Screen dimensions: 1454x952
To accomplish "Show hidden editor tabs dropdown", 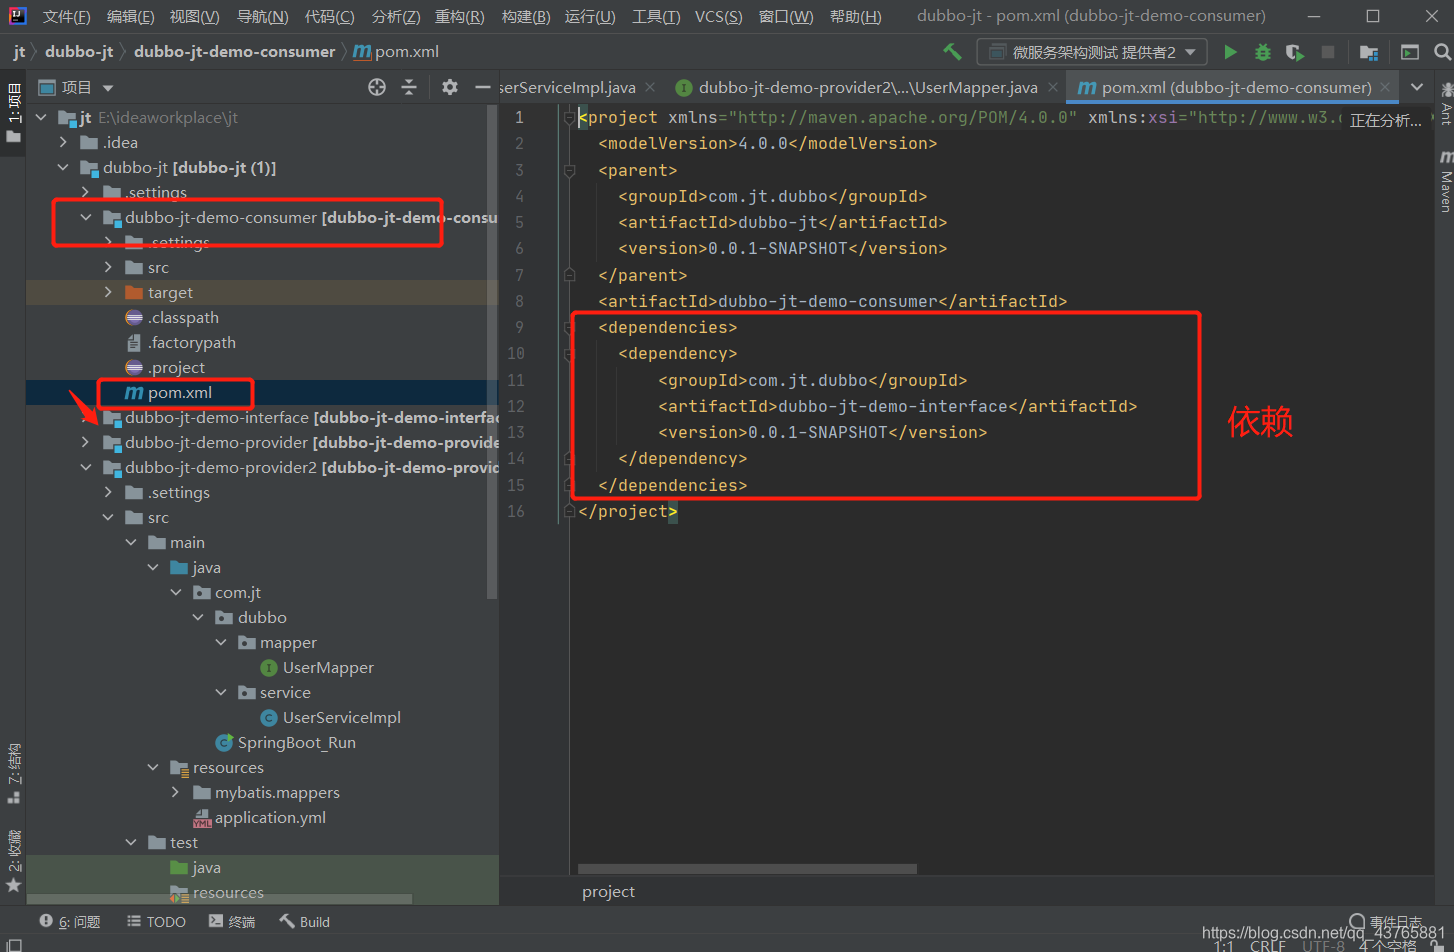I will point(1417,87).
